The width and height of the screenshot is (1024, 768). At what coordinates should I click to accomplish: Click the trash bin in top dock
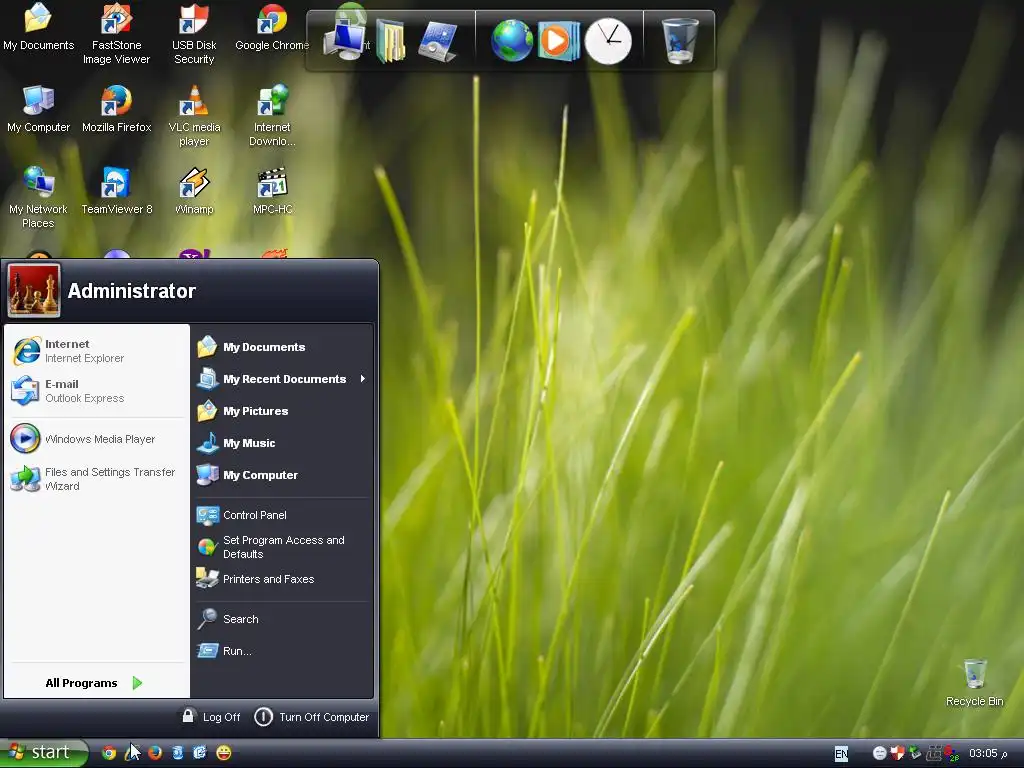click(680, 40)
